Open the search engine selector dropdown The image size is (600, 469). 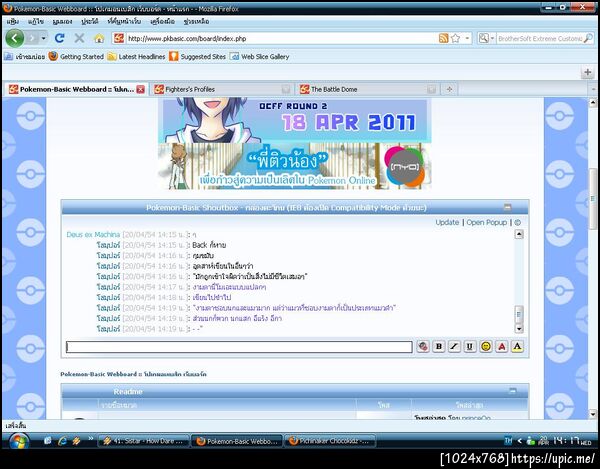pyautogui.click(x=487, y=38)
